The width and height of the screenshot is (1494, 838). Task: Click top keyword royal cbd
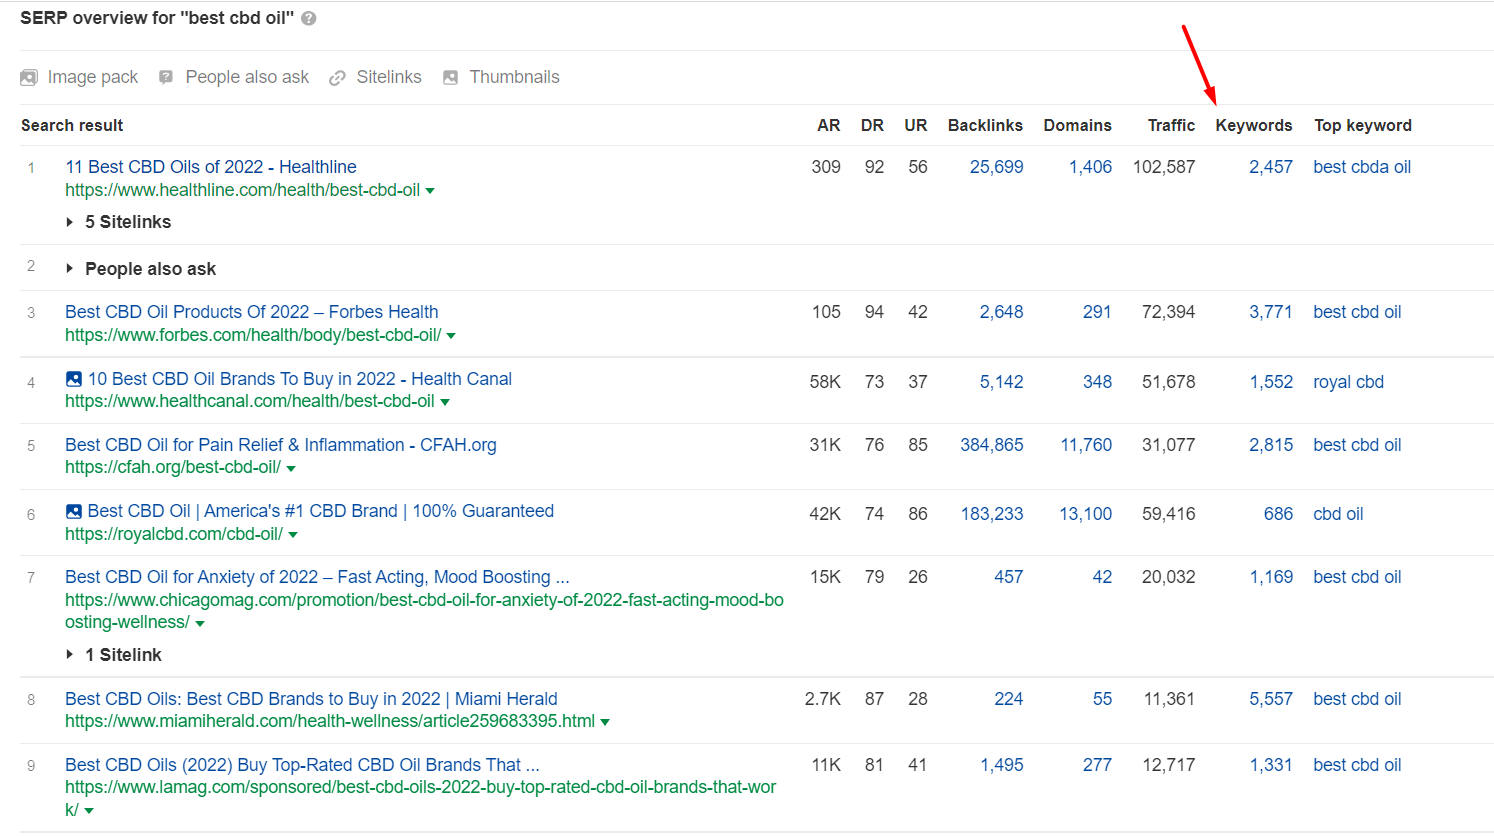click(1348, 382)
